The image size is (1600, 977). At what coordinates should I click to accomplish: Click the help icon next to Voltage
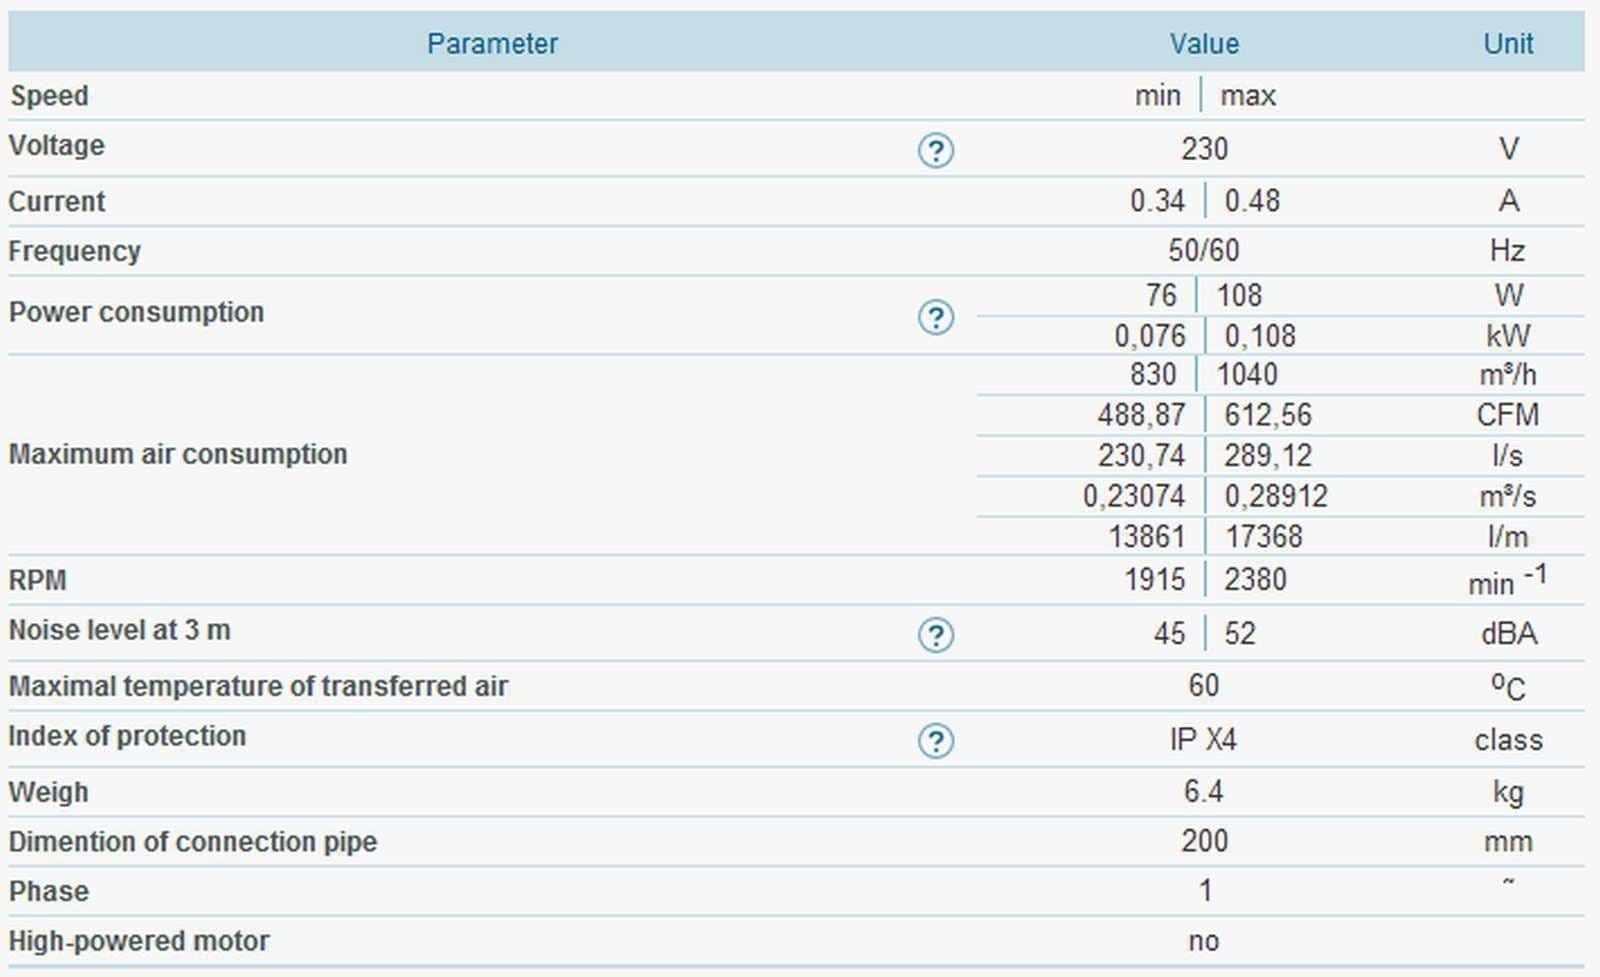[935, 151]
